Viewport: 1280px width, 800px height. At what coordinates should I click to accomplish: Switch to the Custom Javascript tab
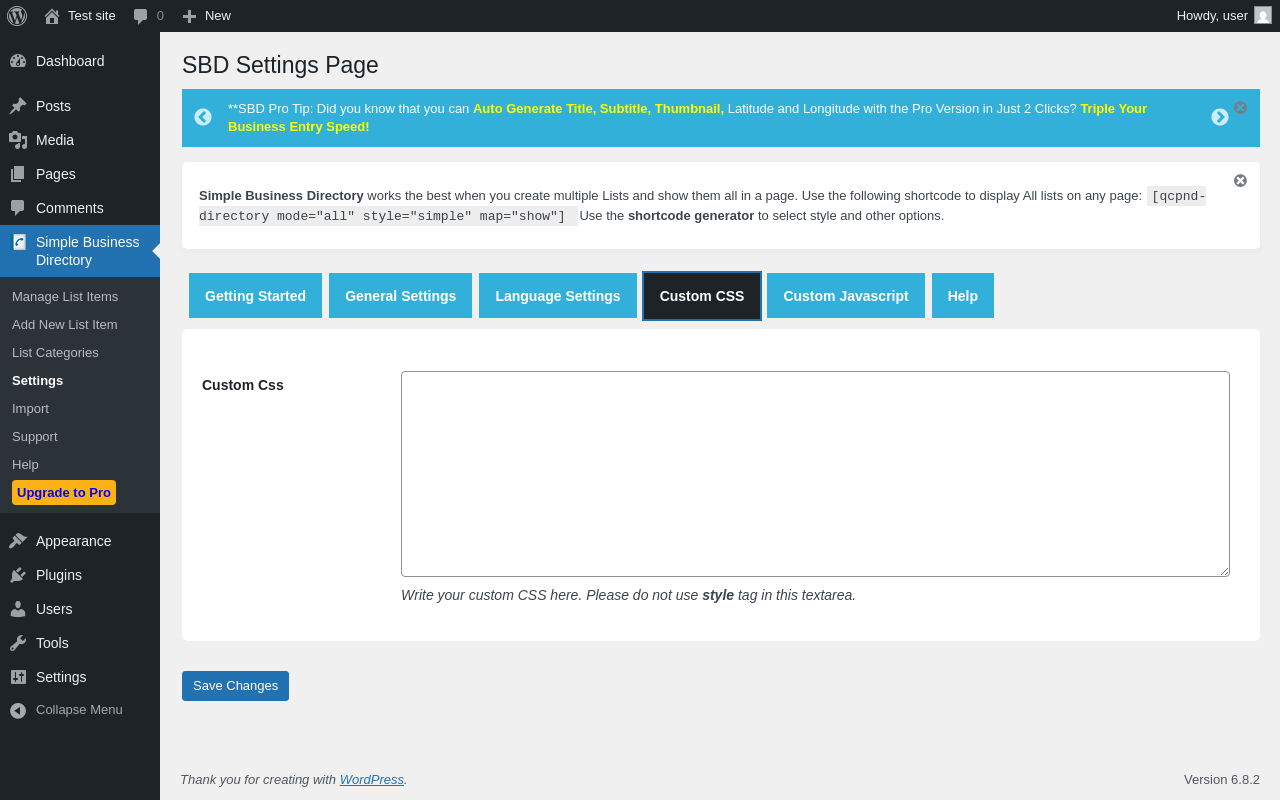(x=846, y=296)
